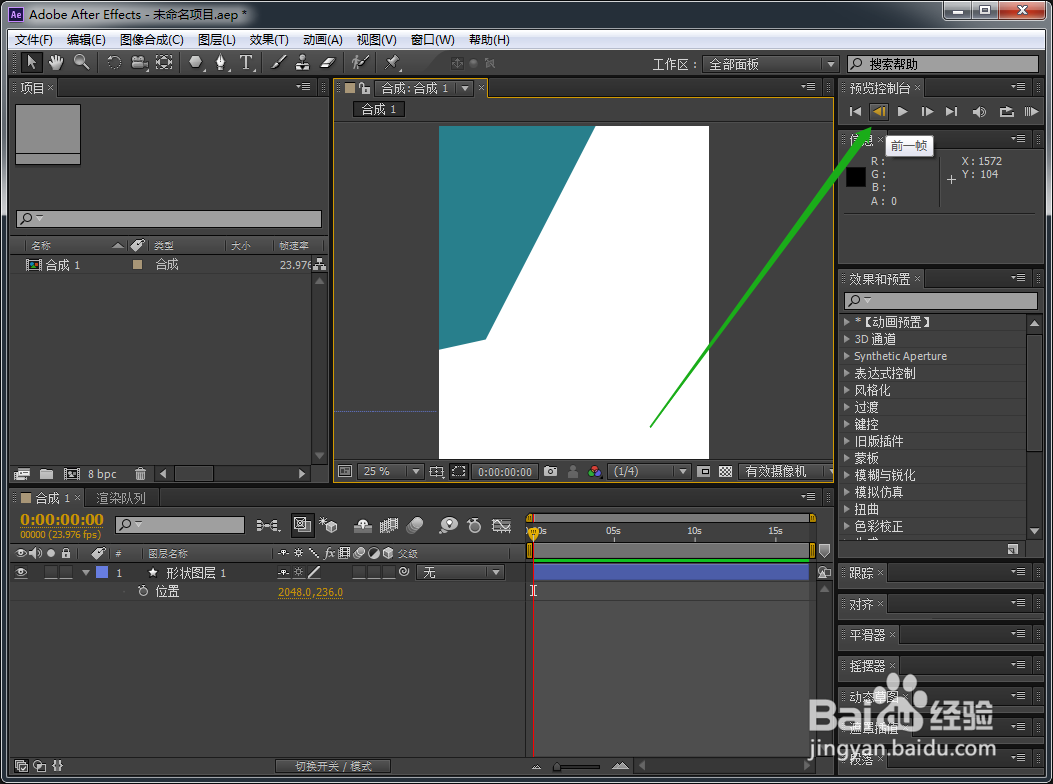Click the new composition icon in project panel
The width and height of the screenshot is (1053, 784).
point(71,474)
